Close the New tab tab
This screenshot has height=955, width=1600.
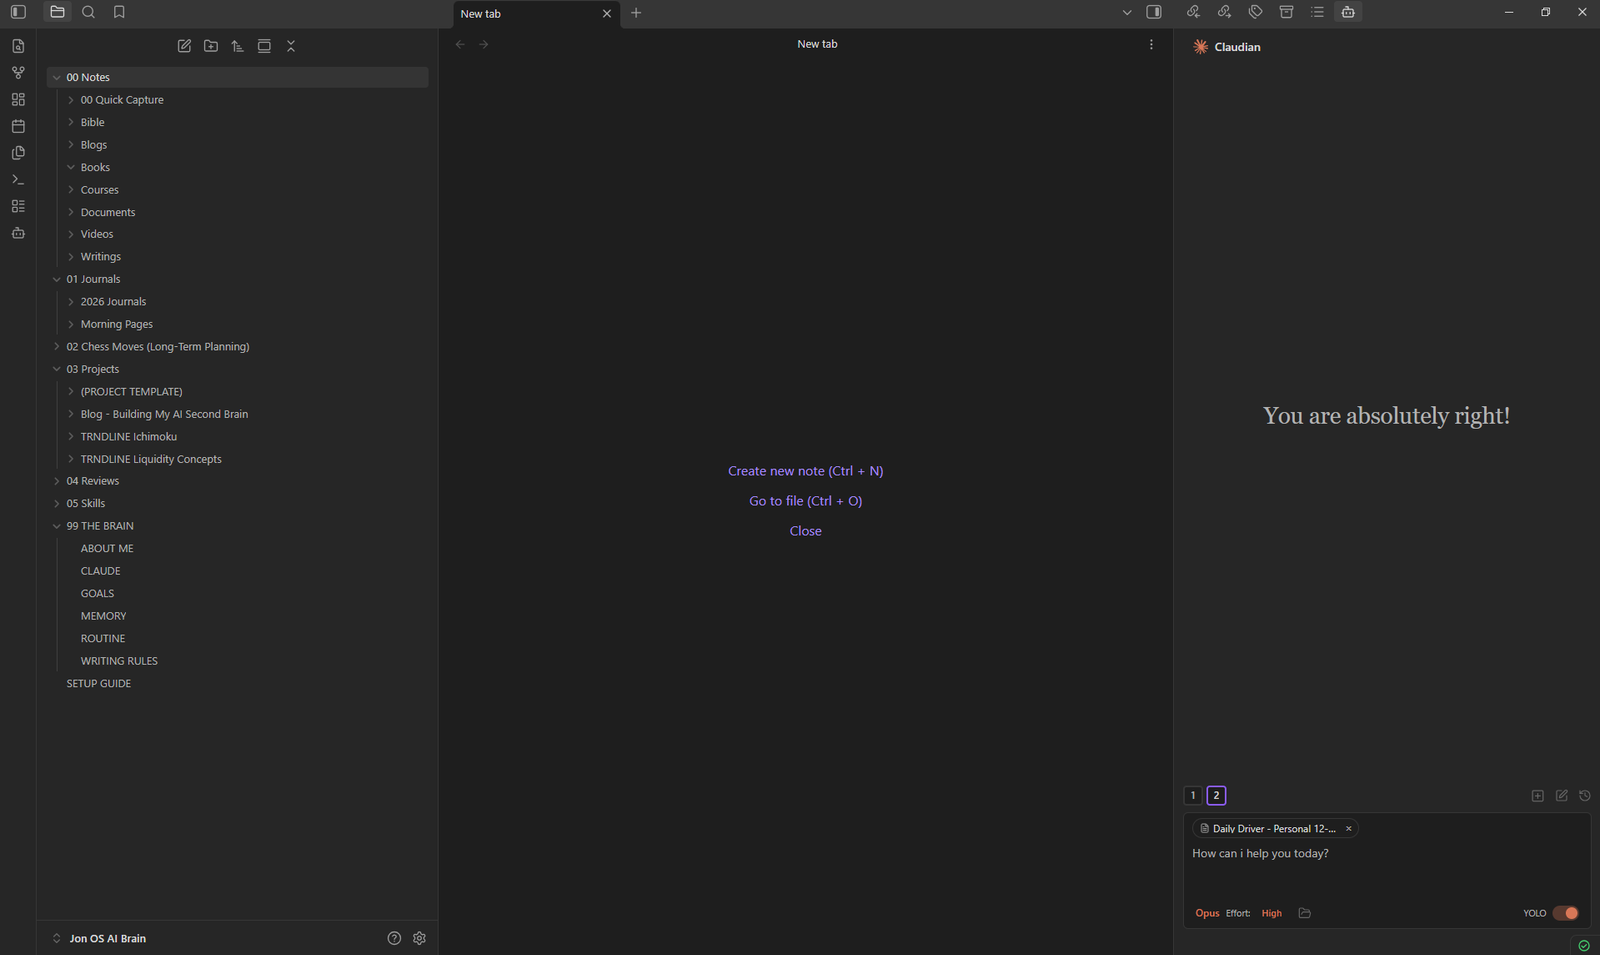pos(606,14)
